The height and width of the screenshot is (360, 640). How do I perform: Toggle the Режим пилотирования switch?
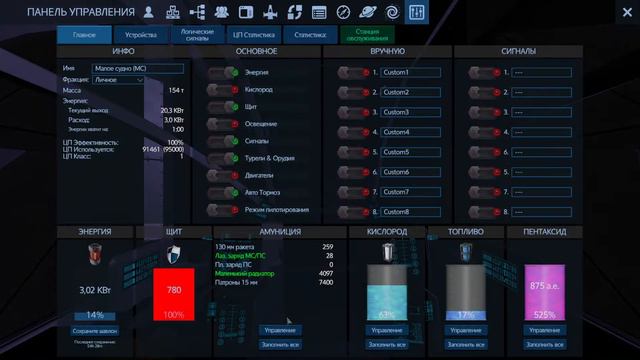click(x=222, y=210)
